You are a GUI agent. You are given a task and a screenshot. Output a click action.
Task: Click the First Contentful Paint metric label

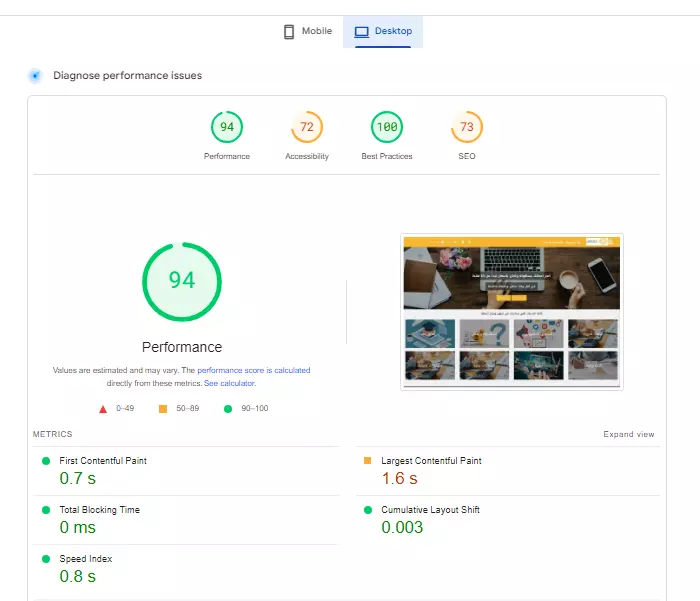[x=103, y=461]
